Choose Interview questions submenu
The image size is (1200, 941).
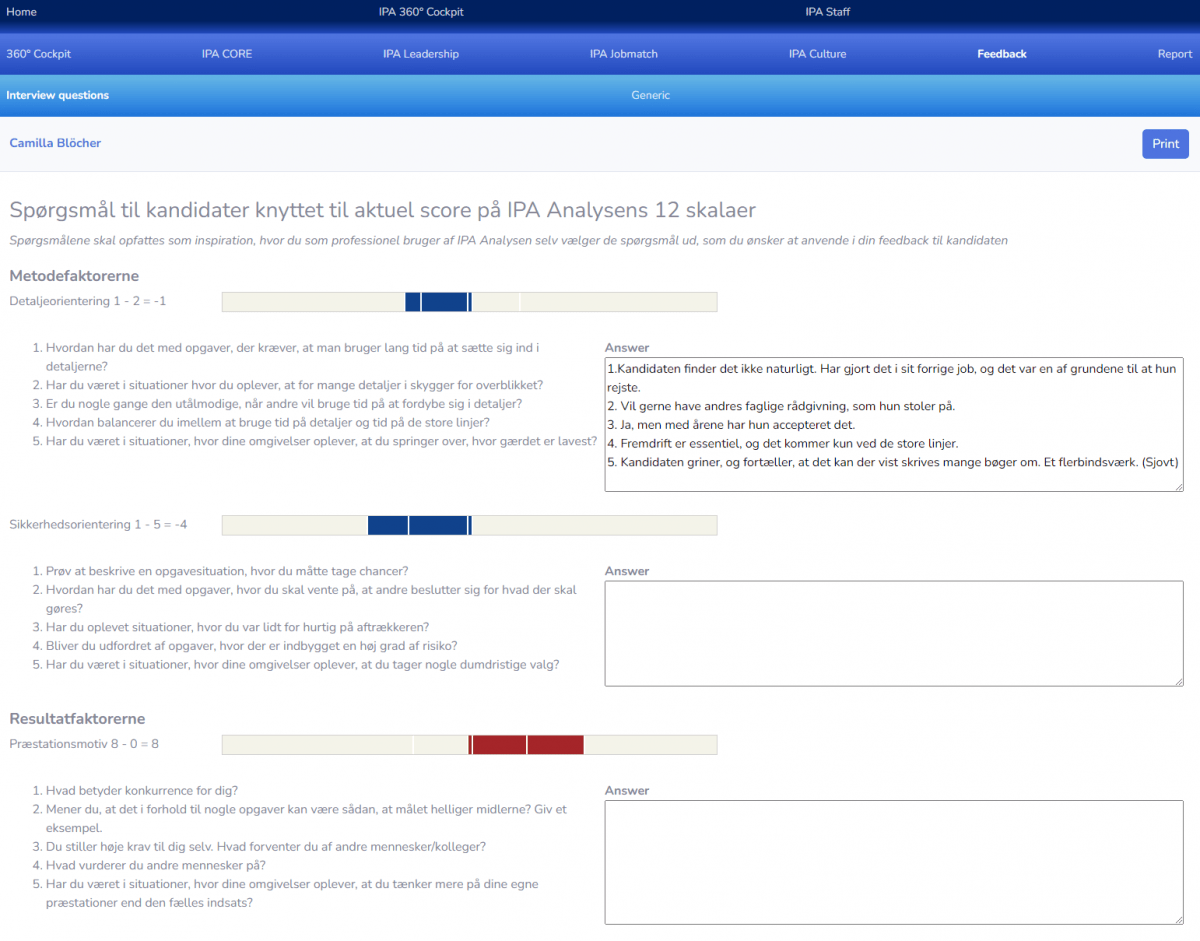(58, 95)
